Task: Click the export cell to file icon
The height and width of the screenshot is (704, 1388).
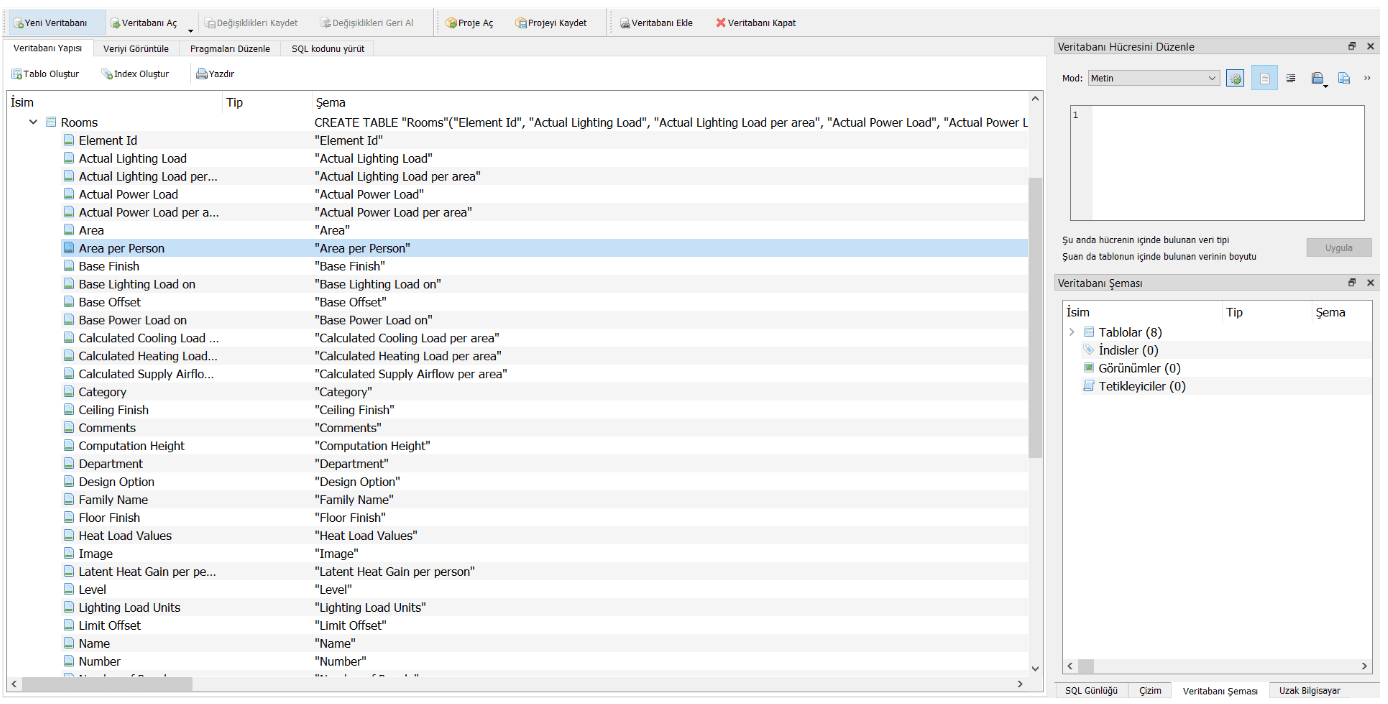Action: coord(1344,78)
